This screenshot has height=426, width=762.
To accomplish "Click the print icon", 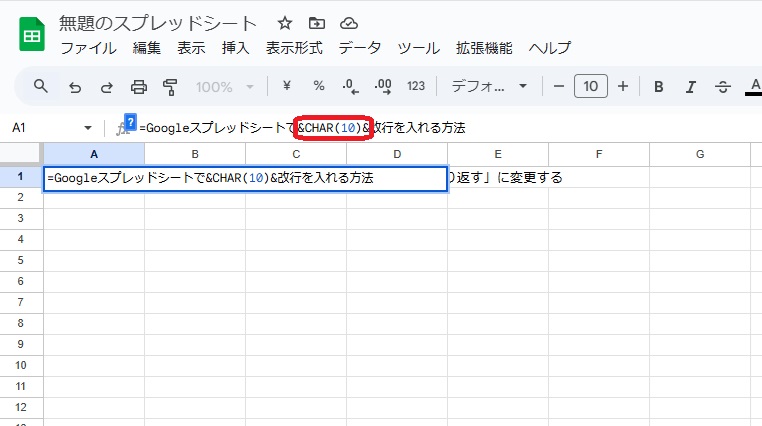I will click(139, 87).
